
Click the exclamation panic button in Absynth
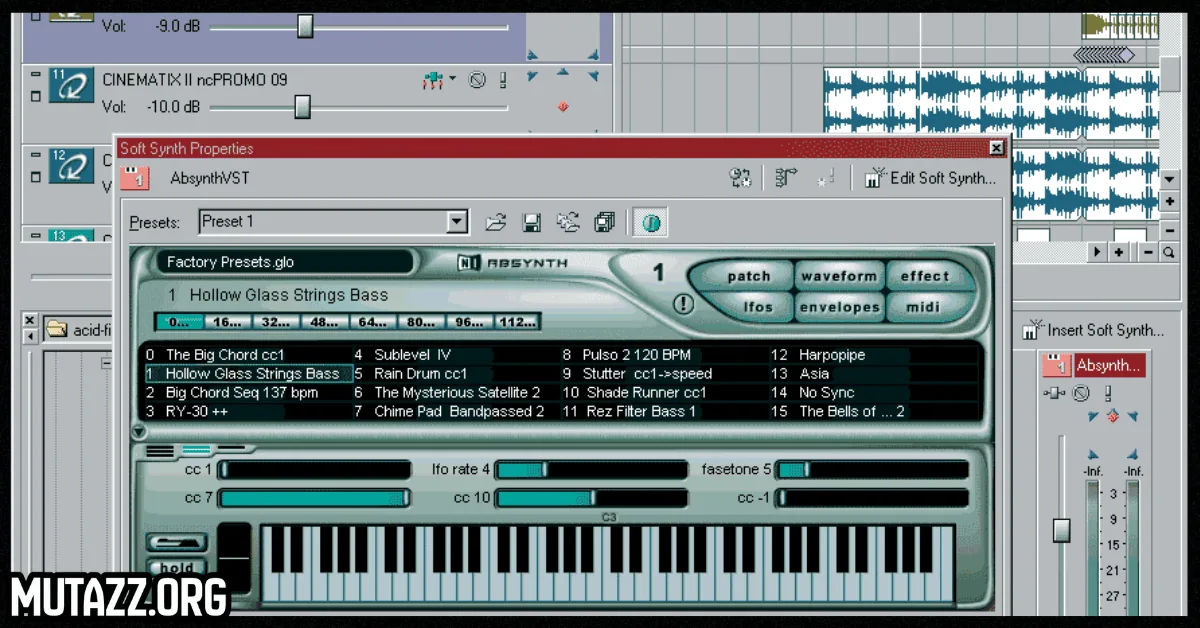pyautogui.click(x=684, y=304)
